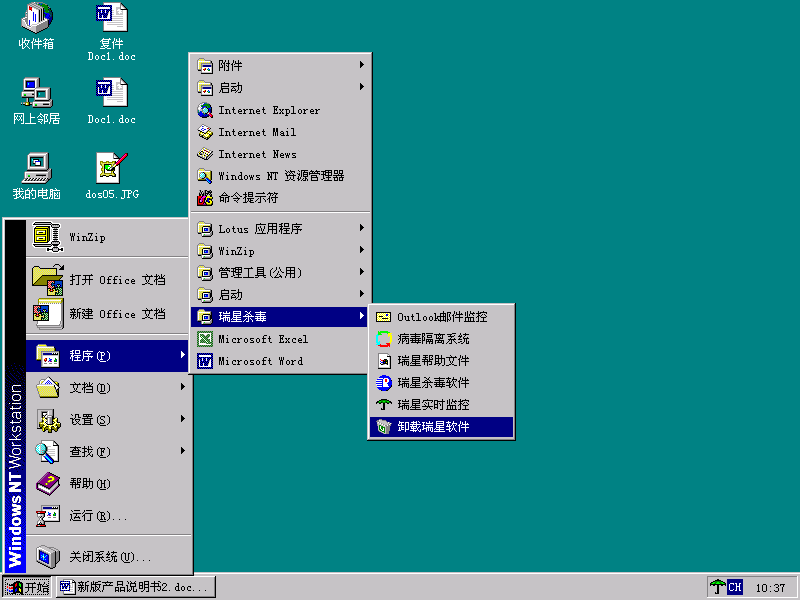This screenshot has width=800, height=600.
Task: Open Internet Mail from the programs list
Action: click(280, 132)
